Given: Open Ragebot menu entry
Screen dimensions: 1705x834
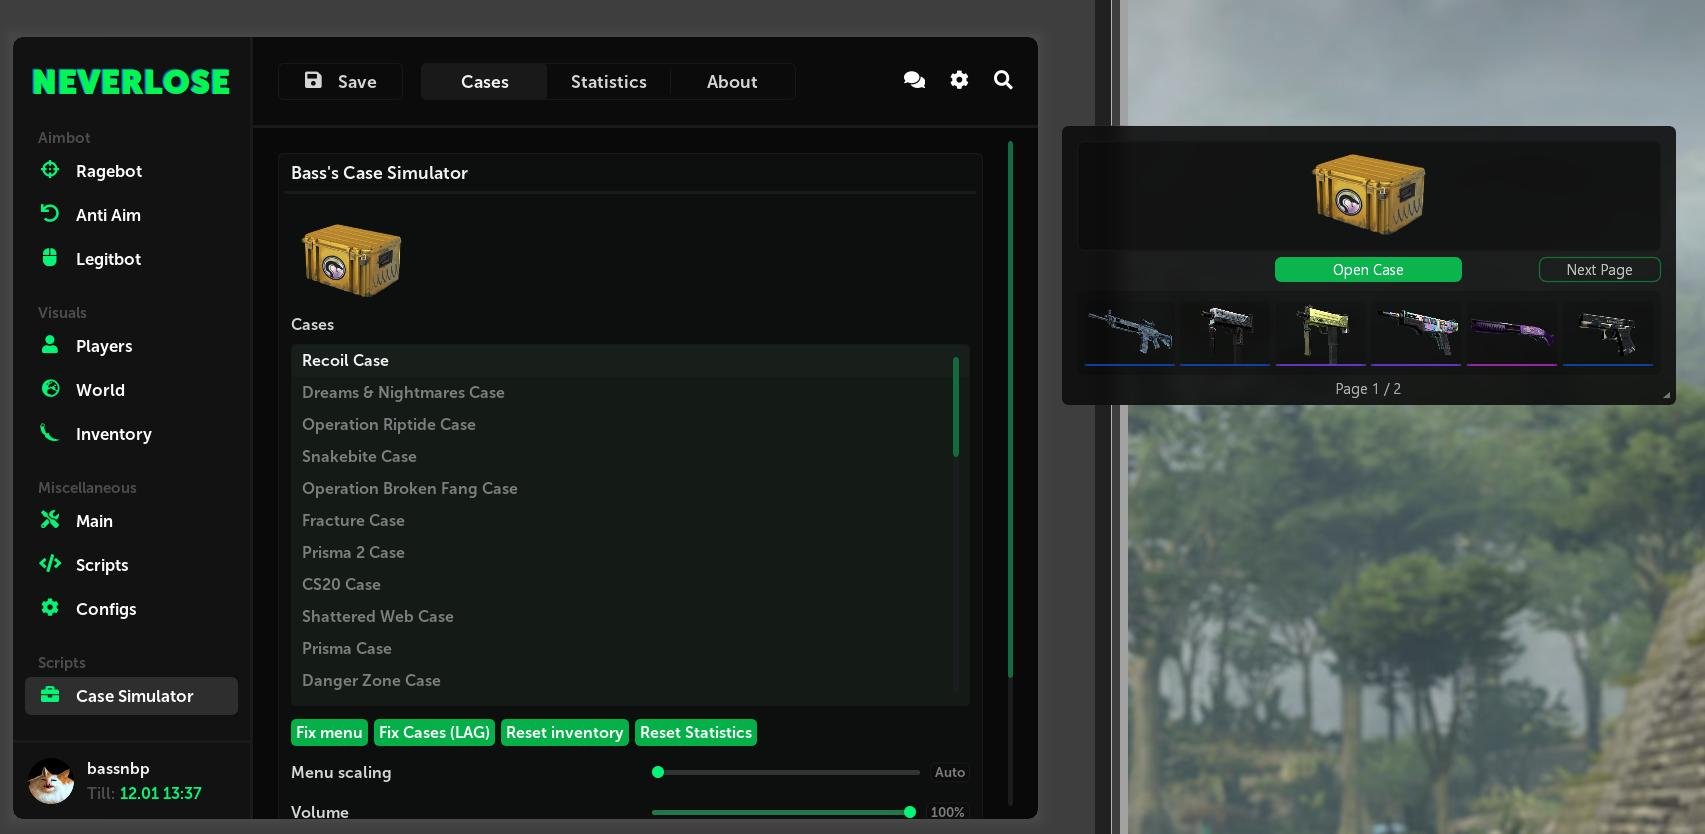Looking at the screenshot, I should (131, 171).
